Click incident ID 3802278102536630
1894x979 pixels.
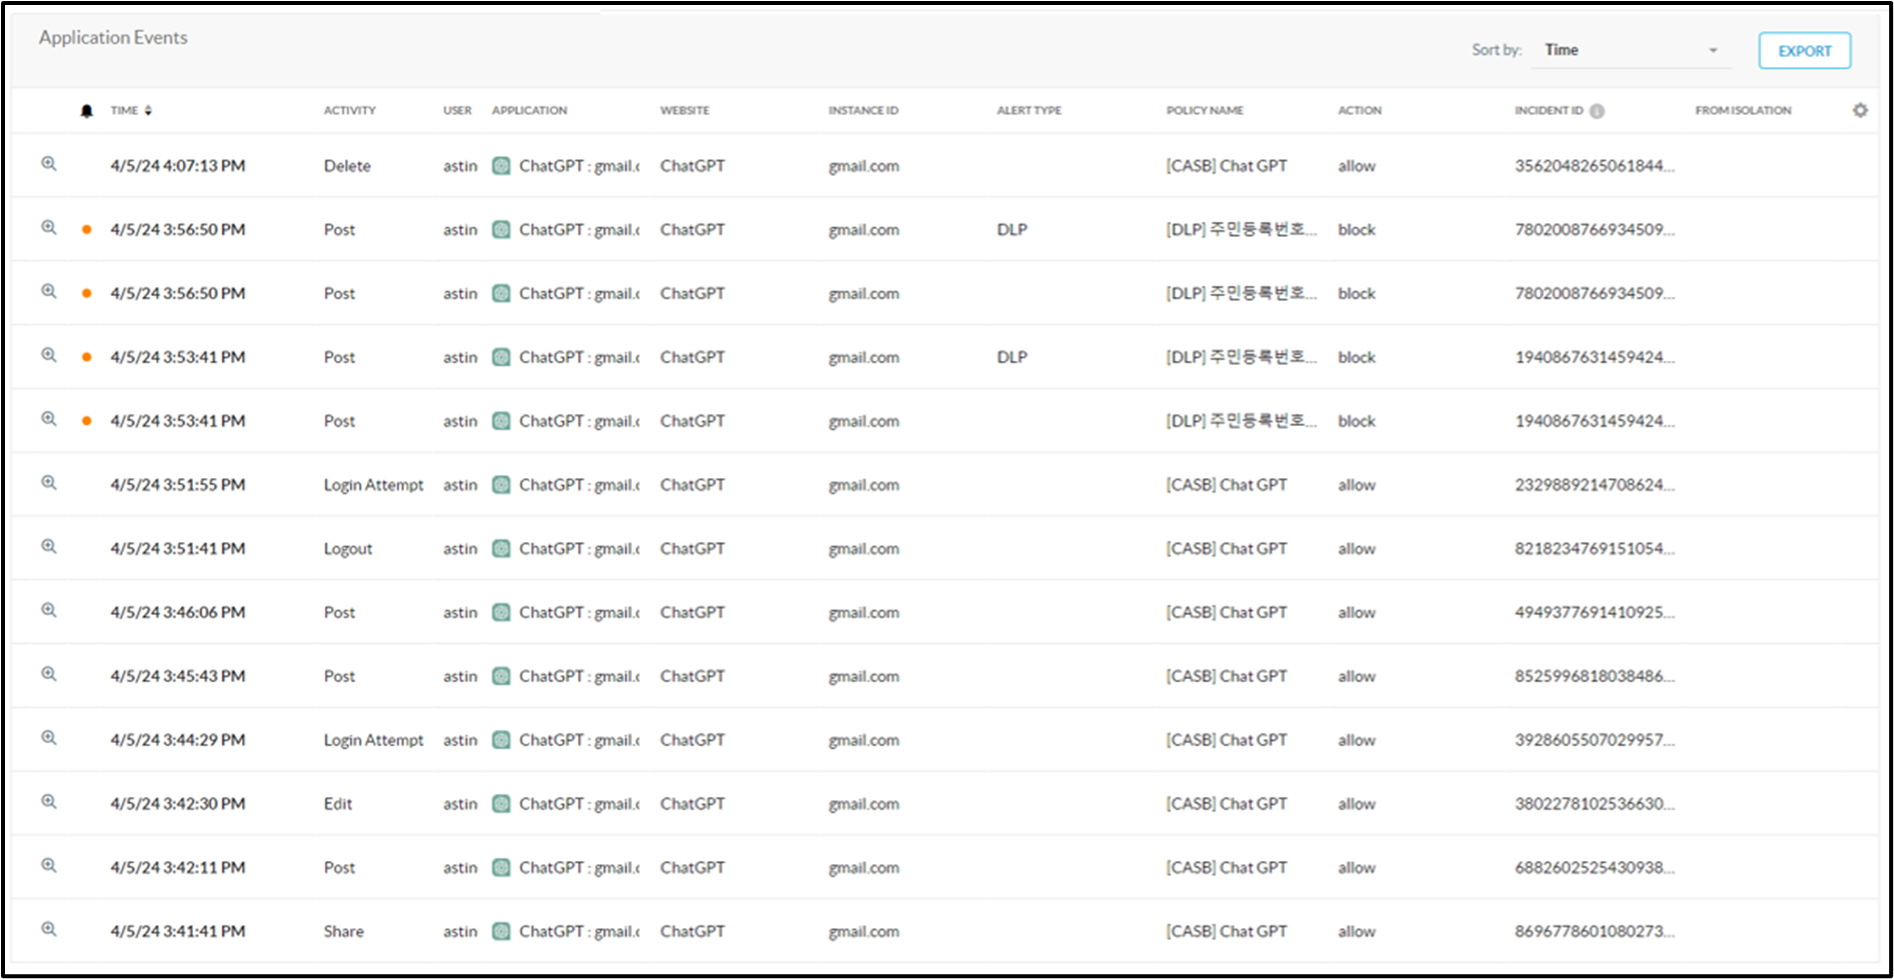click(1594, 804)
